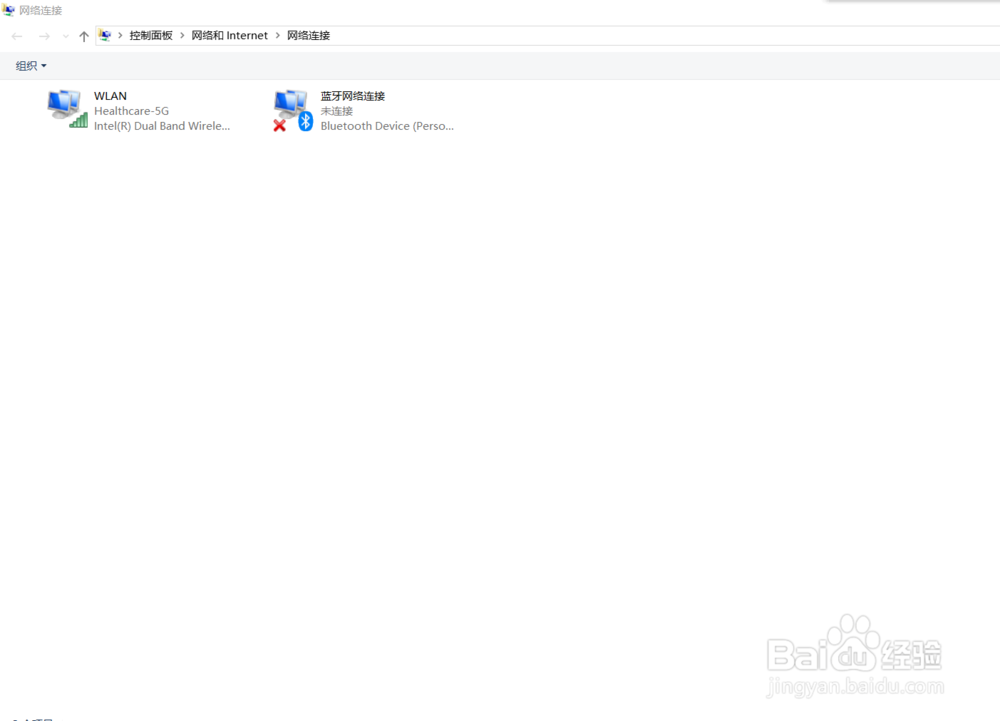This screenshot has height=721, width=1000.
Task: Go forward with the forward arrow
Action: [x=44, y=36]
